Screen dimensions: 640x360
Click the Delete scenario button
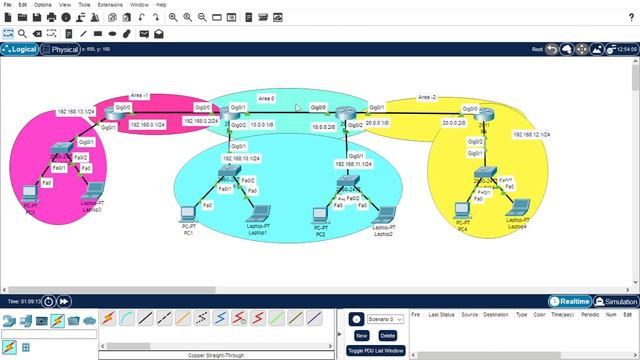pyautogui.click(x=387, y=336)
